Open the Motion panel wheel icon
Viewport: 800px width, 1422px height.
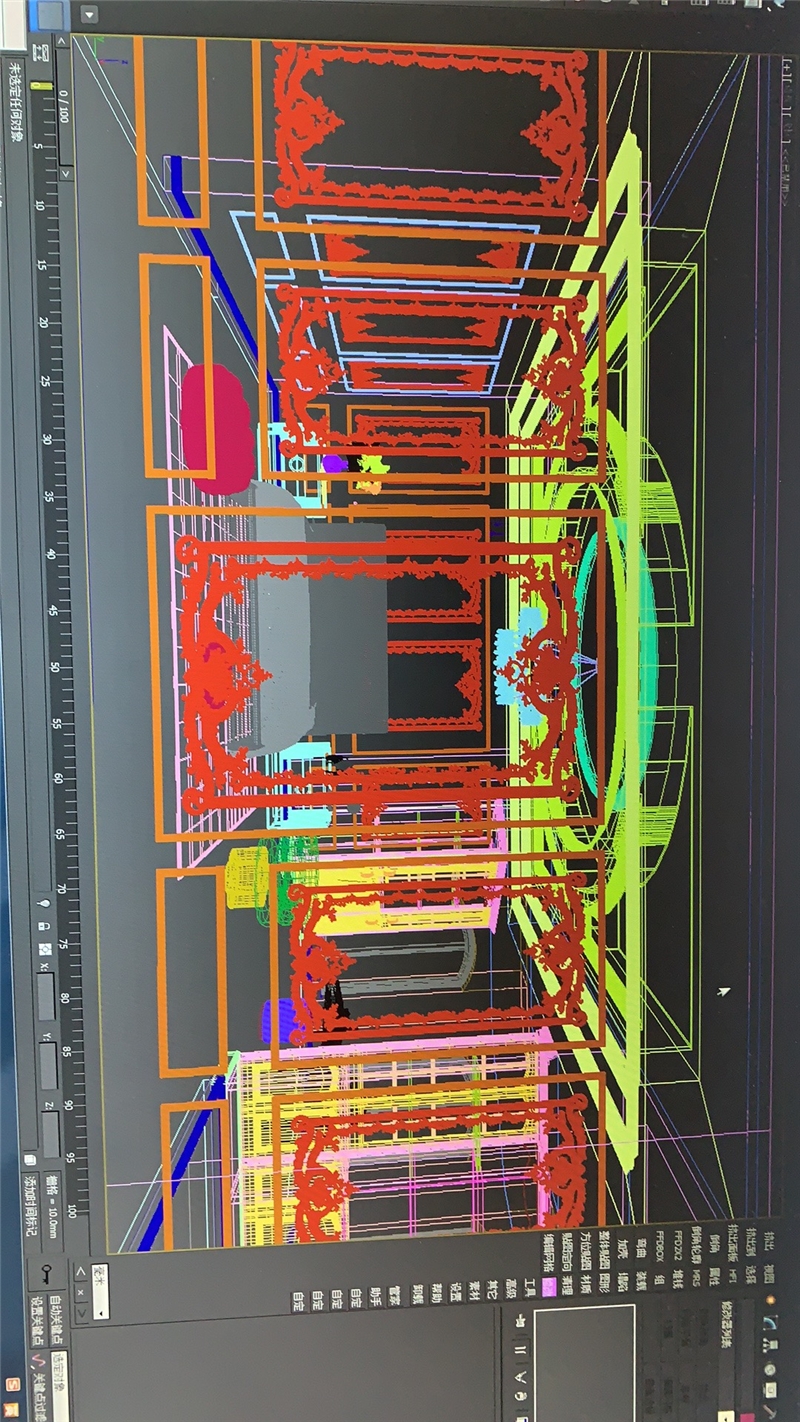[x=770, y=1368]
